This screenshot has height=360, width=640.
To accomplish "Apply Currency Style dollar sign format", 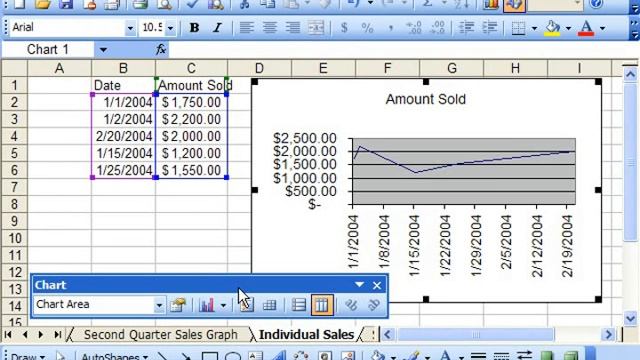I will (344, 28).
